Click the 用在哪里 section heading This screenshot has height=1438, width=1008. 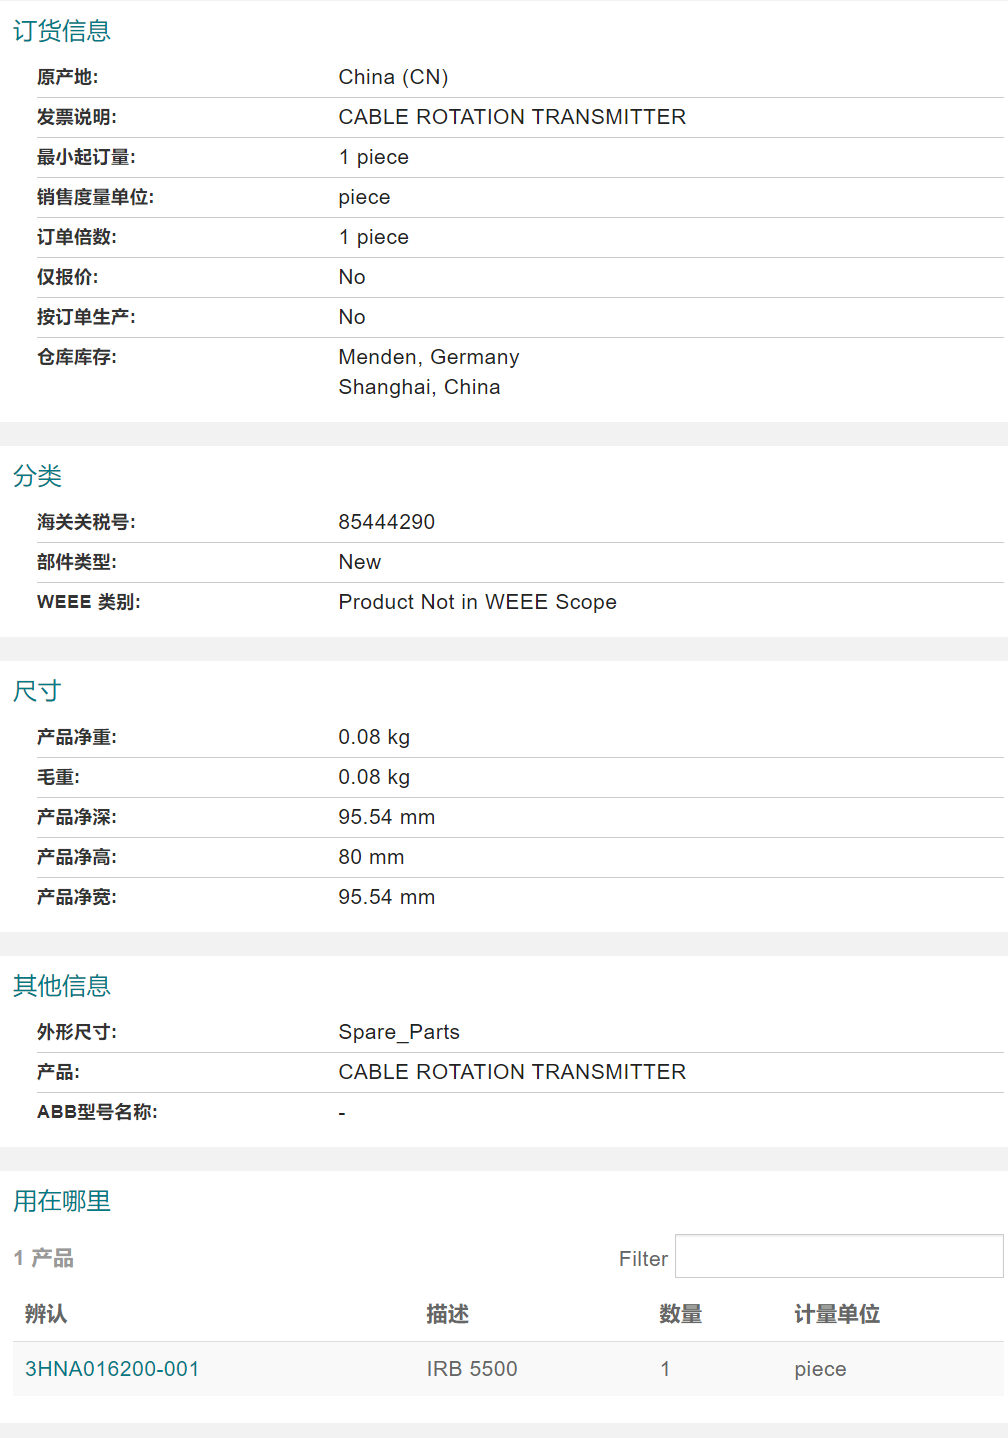tap(62, 1201)
